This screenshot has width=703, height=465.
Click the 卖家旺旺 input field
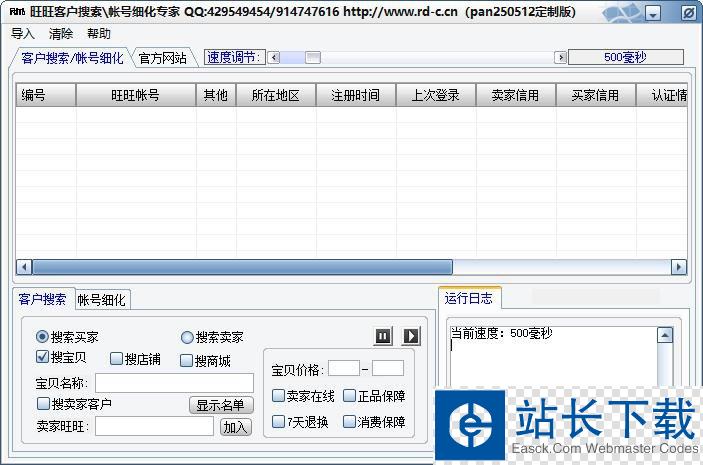pos(154,426)
